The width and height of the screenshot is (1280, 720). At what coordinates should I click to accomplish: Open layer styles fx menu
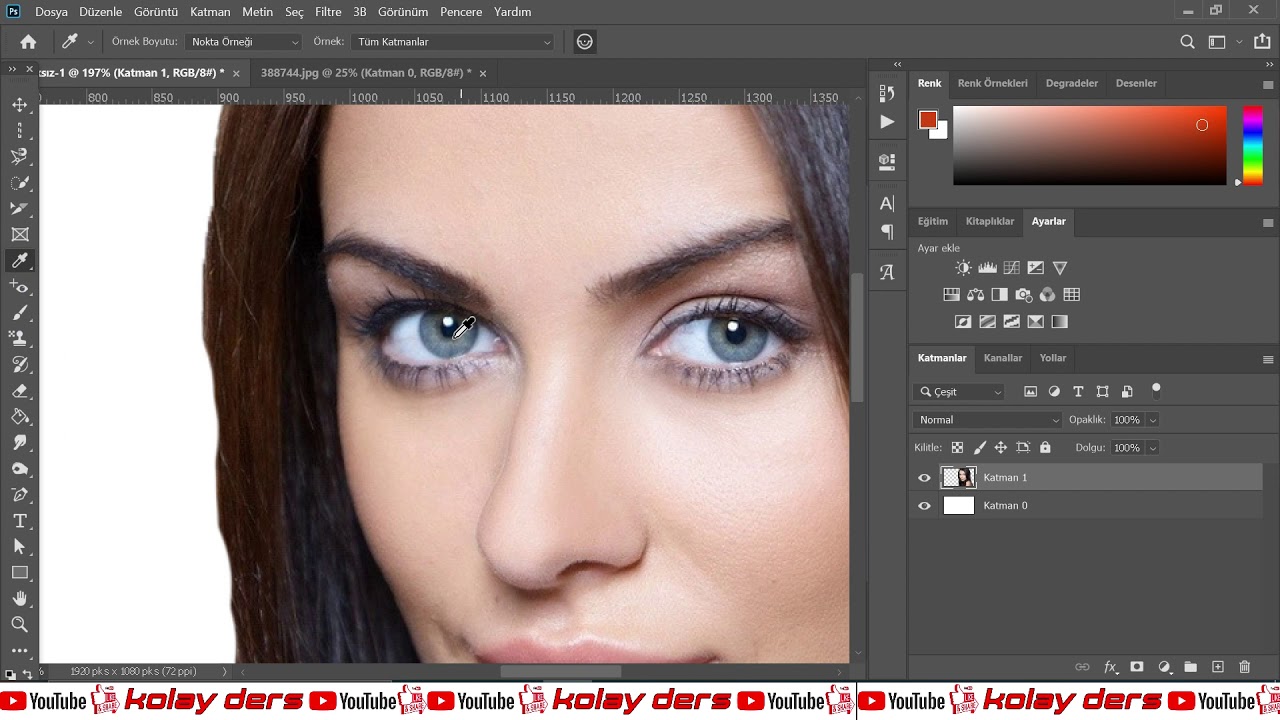1109,667
